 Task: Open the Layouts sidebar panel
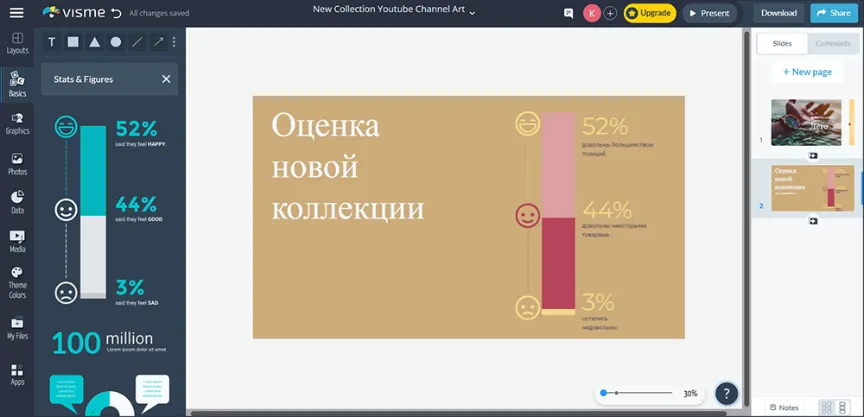17,43
